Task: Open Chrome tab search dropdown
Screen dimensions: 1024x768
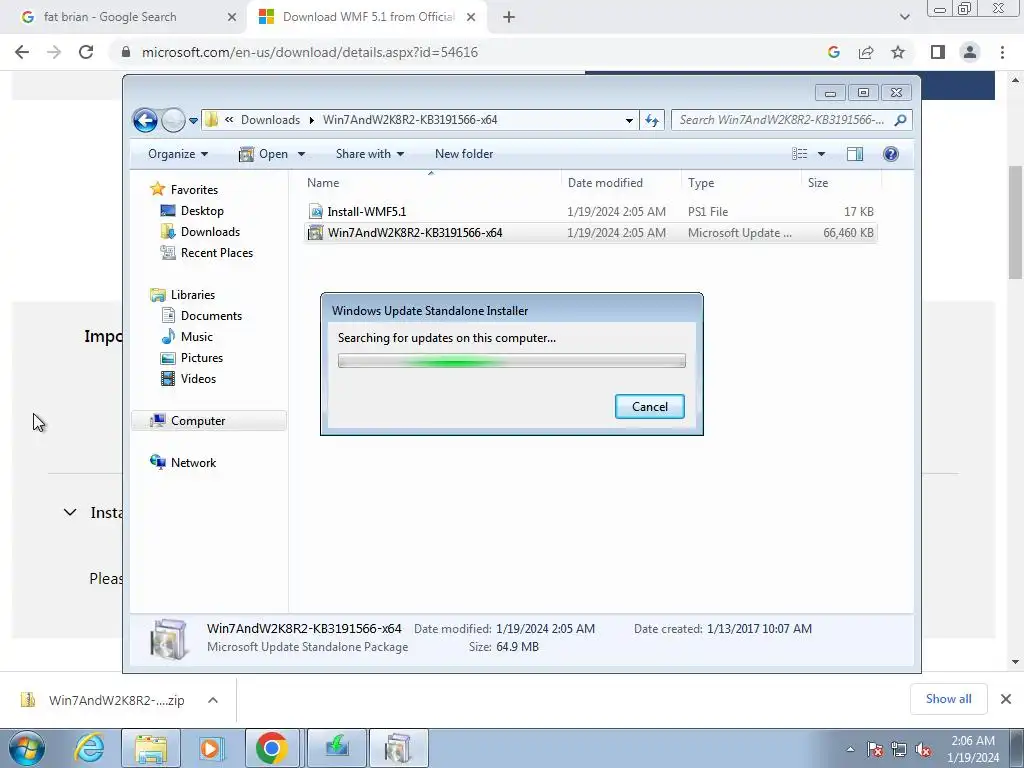Action: [904, 17]
